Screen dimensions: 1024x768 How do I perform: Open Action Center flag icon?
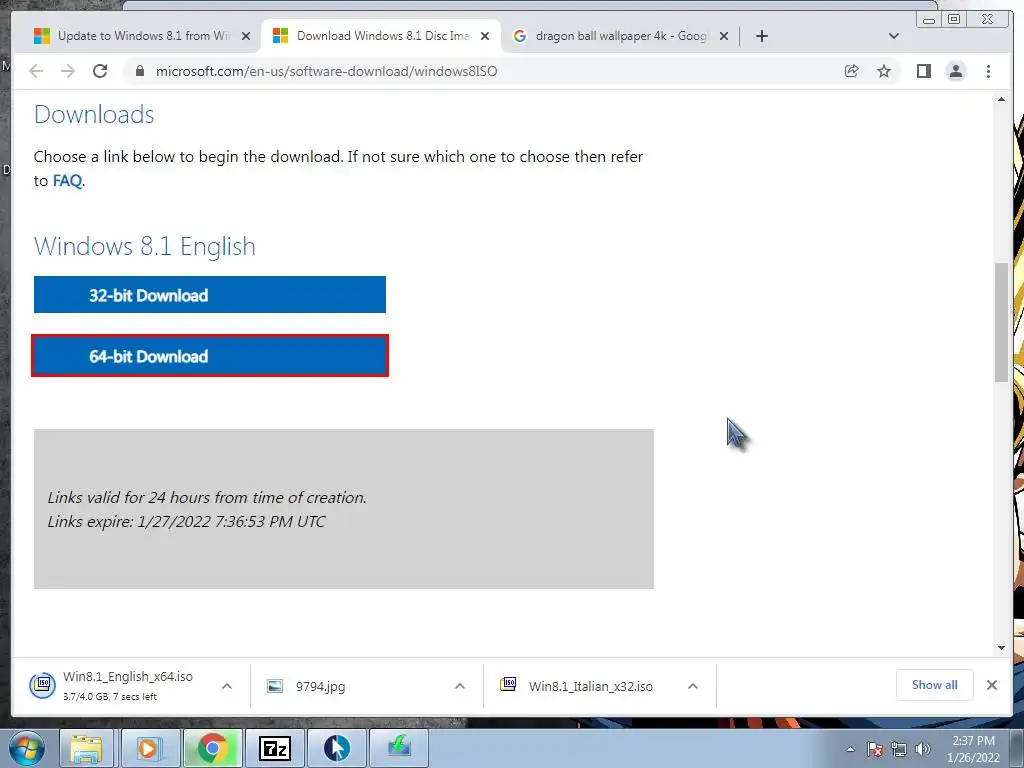click(x=874, y=749)
